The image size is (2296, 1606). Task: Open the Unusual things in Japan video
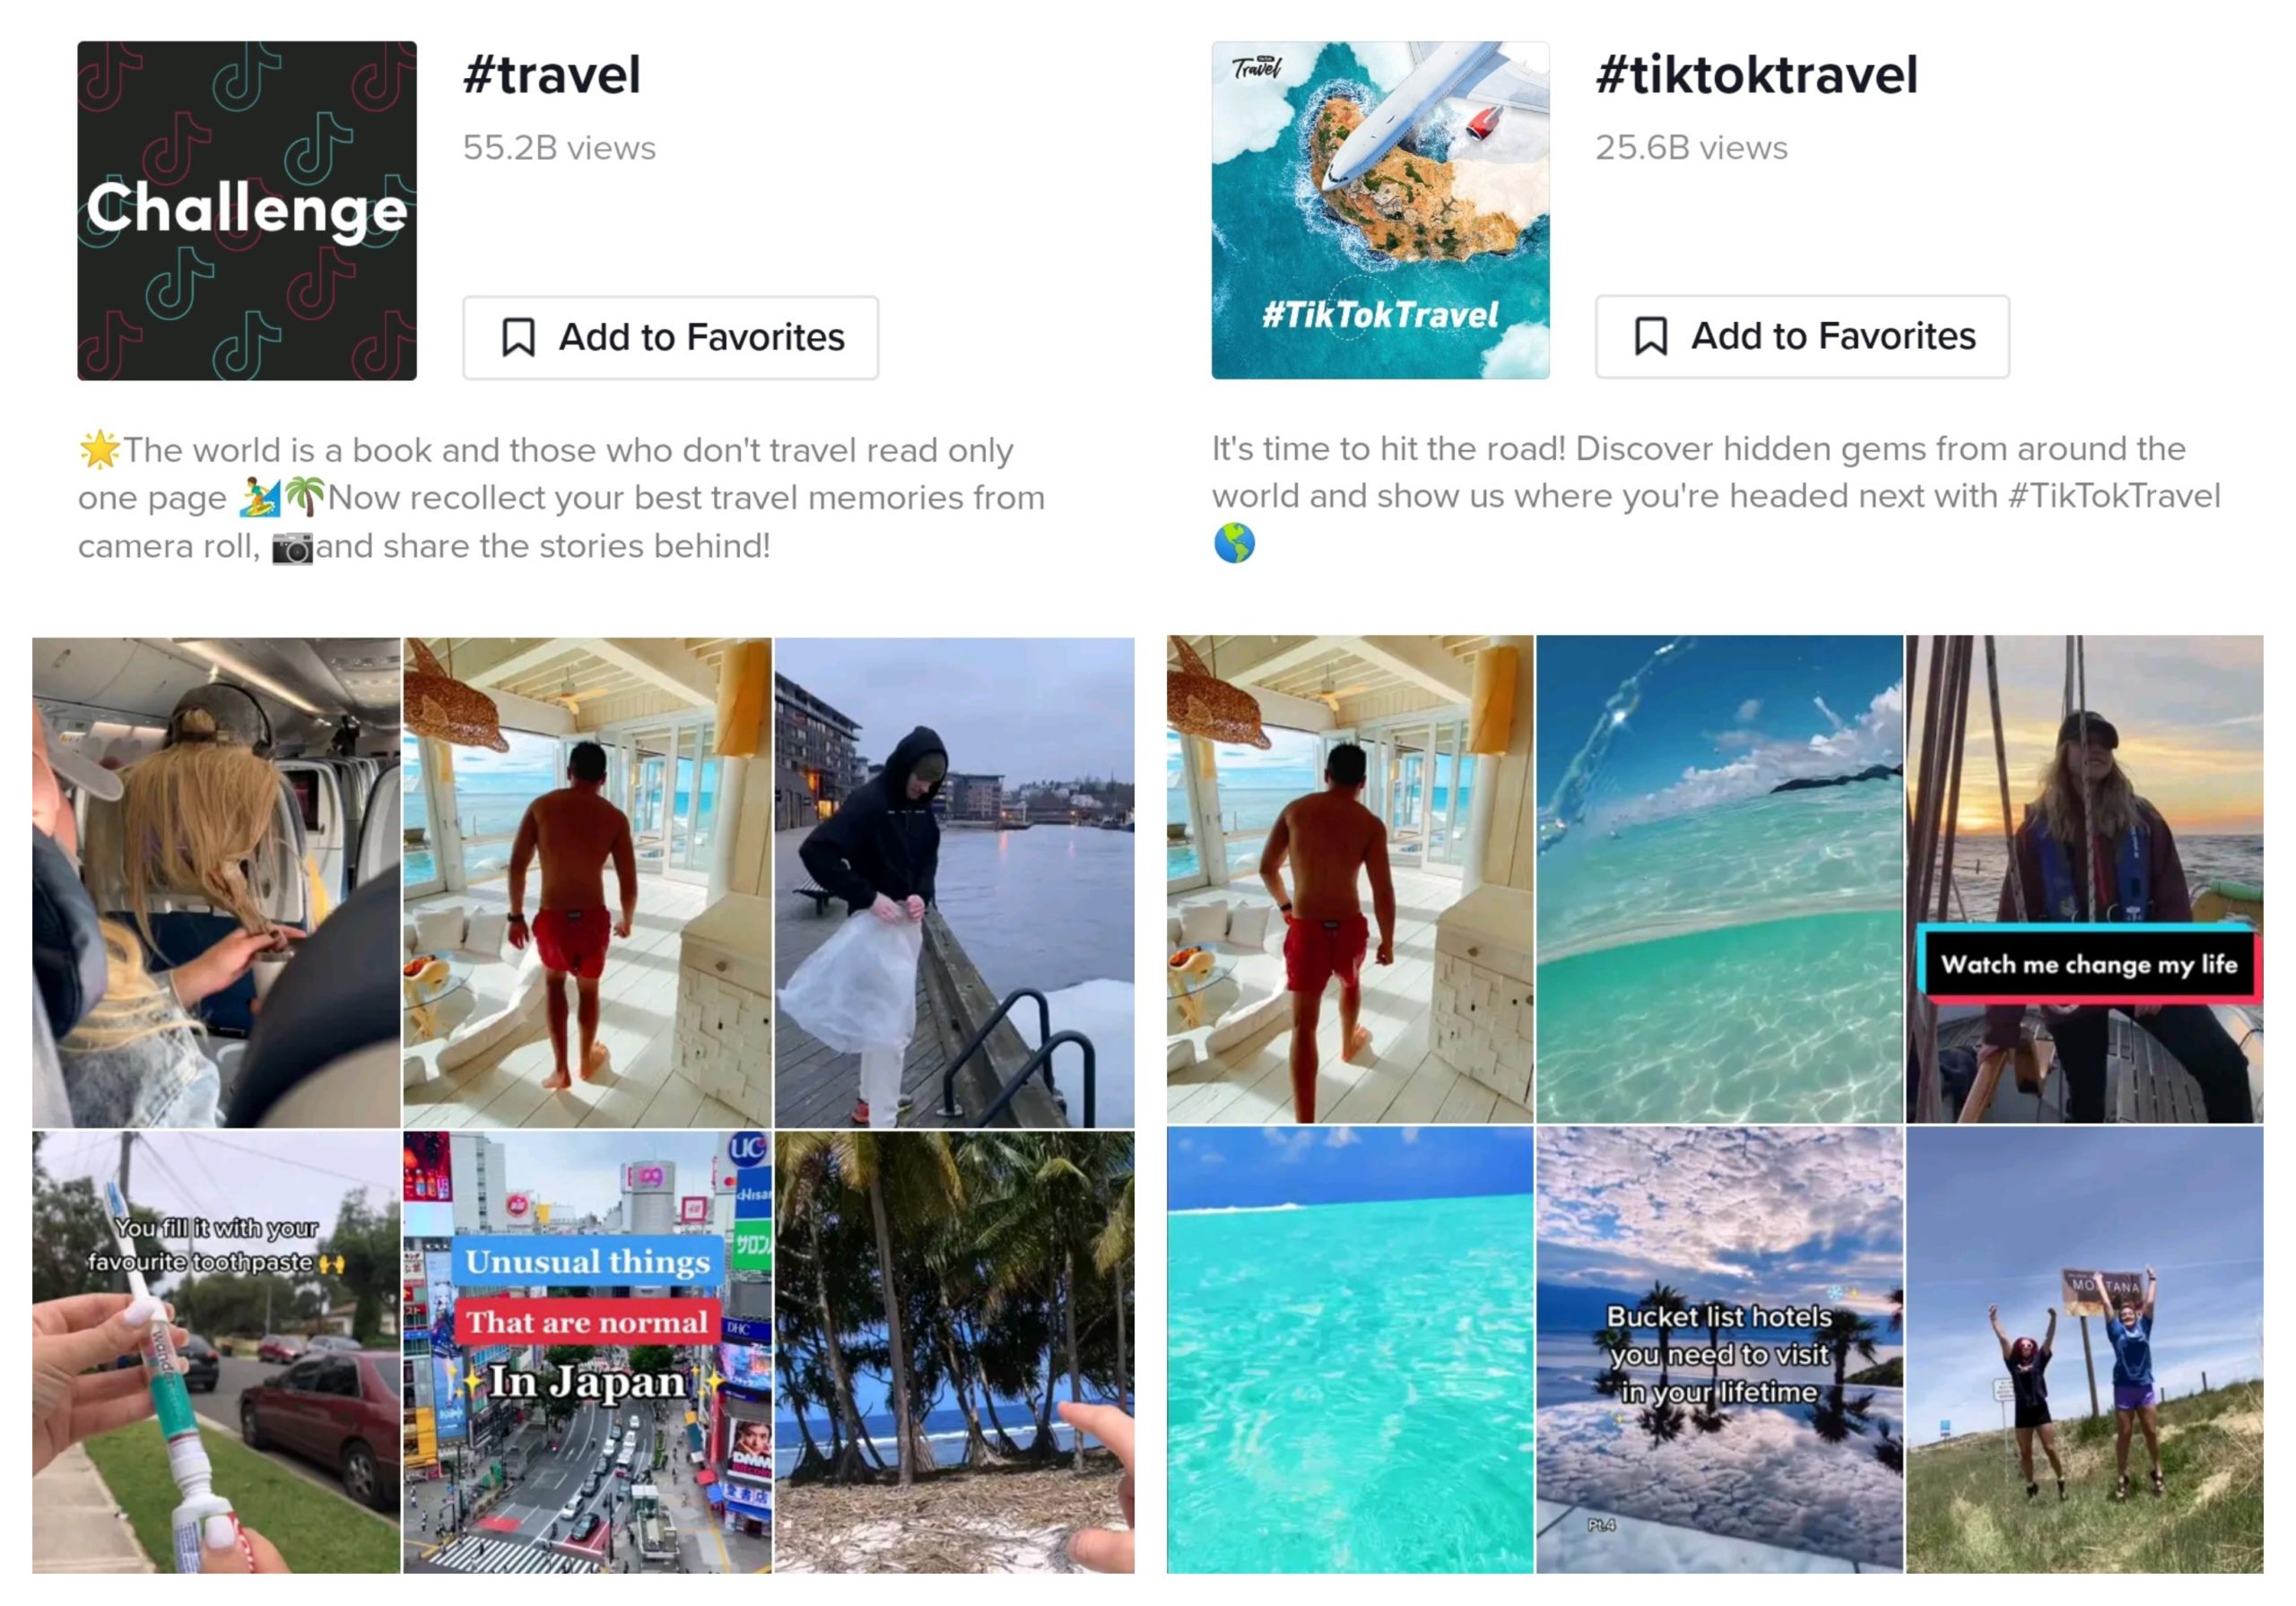click(587, 1352)
